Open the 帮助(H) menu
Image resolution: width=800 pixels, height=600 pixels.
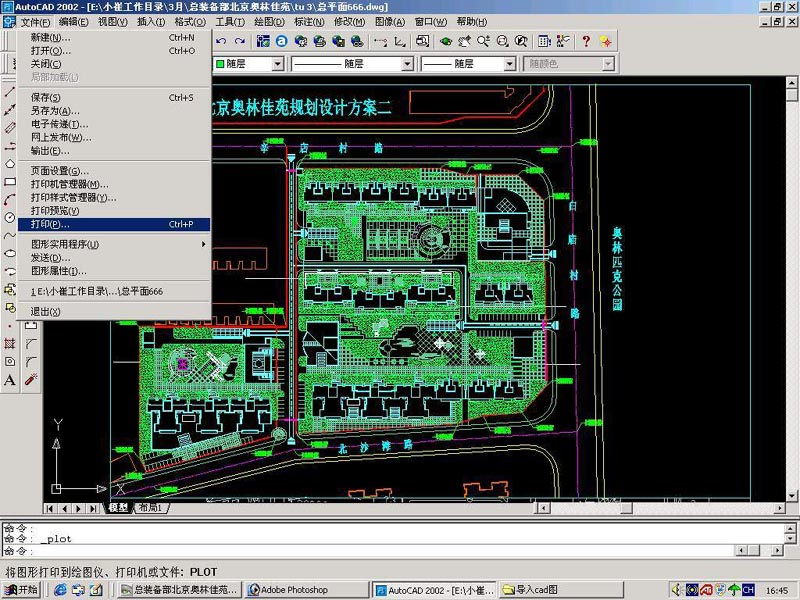pos(471,22)
